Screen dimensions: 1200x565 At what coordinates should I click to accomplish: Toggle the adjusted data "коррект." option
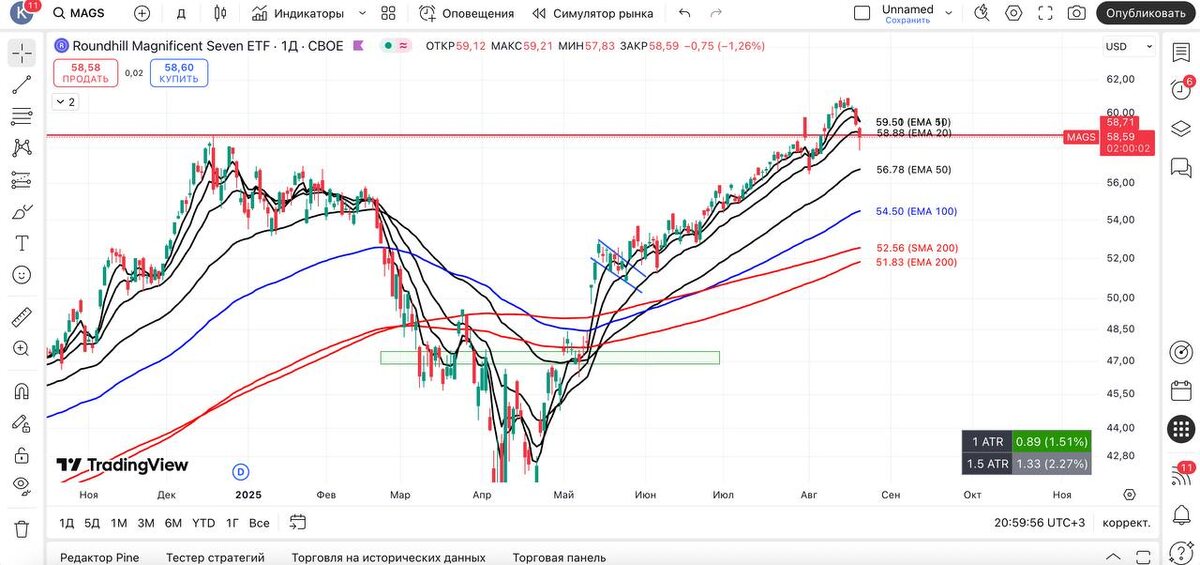point(1125,522)
